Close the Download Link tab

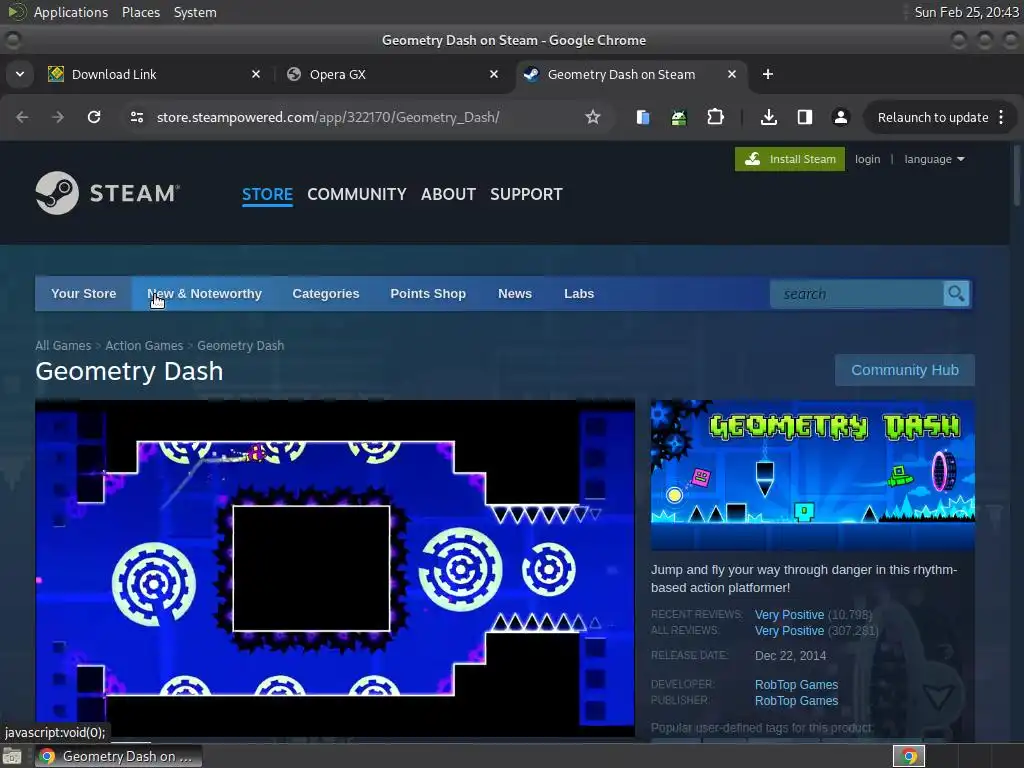tap(256, 74)
